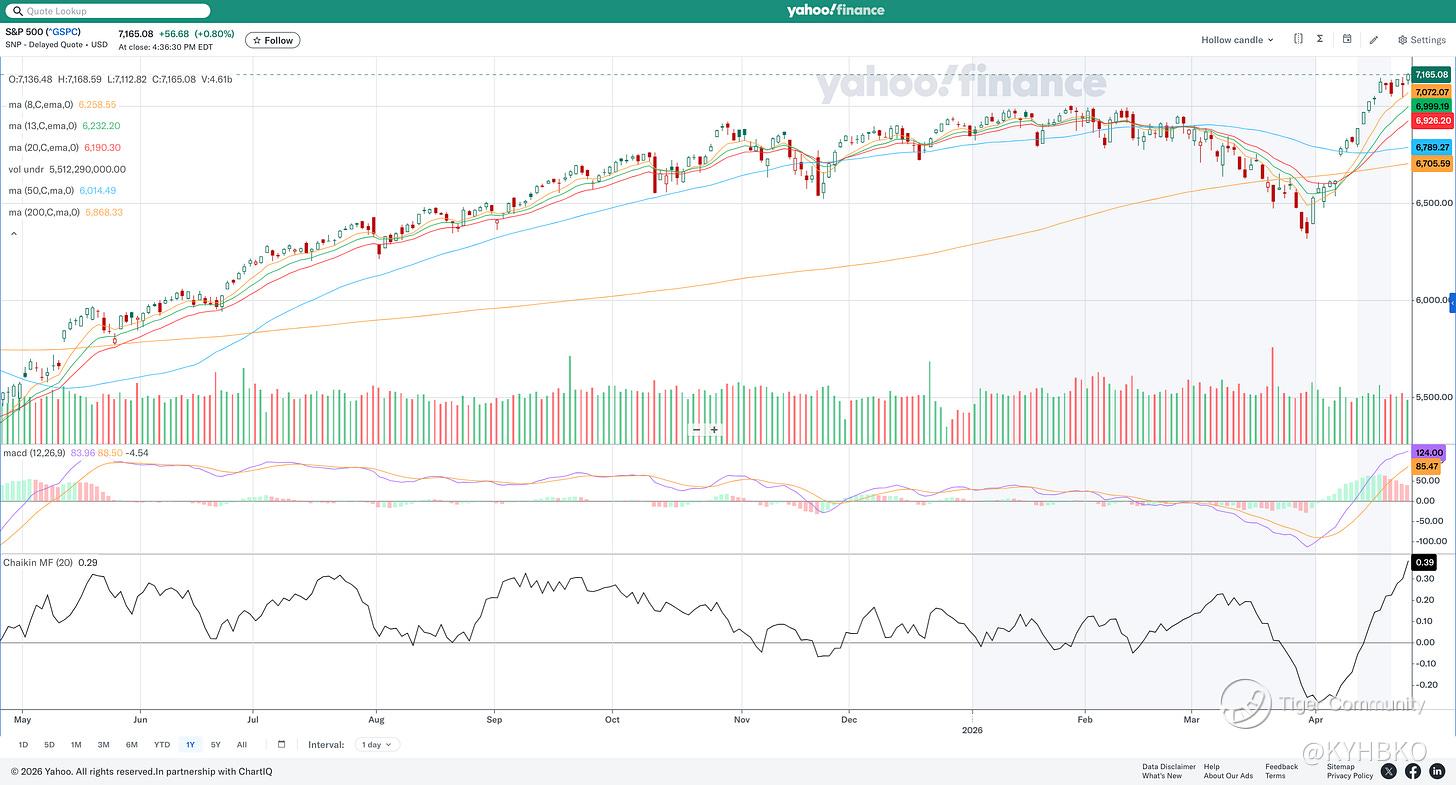Viewport: 1456px width, 785px height.
Task: Select the vol undr legend entry
Action: (67, 169)
